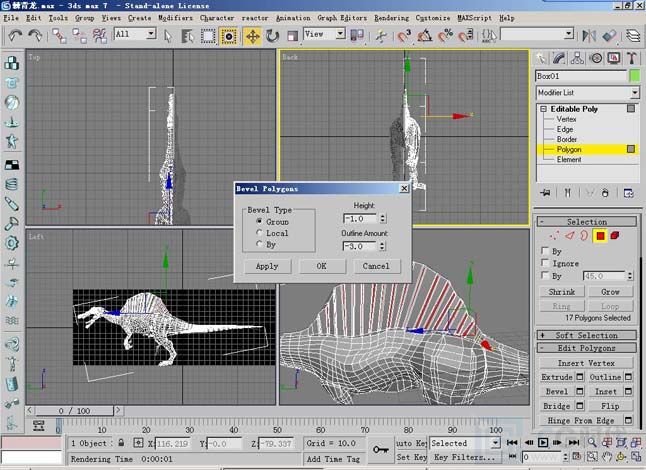The width and height of the screenshot is (646, 470).
Task: Select Polygon sub-object red square icon
Action: [600, 236]
